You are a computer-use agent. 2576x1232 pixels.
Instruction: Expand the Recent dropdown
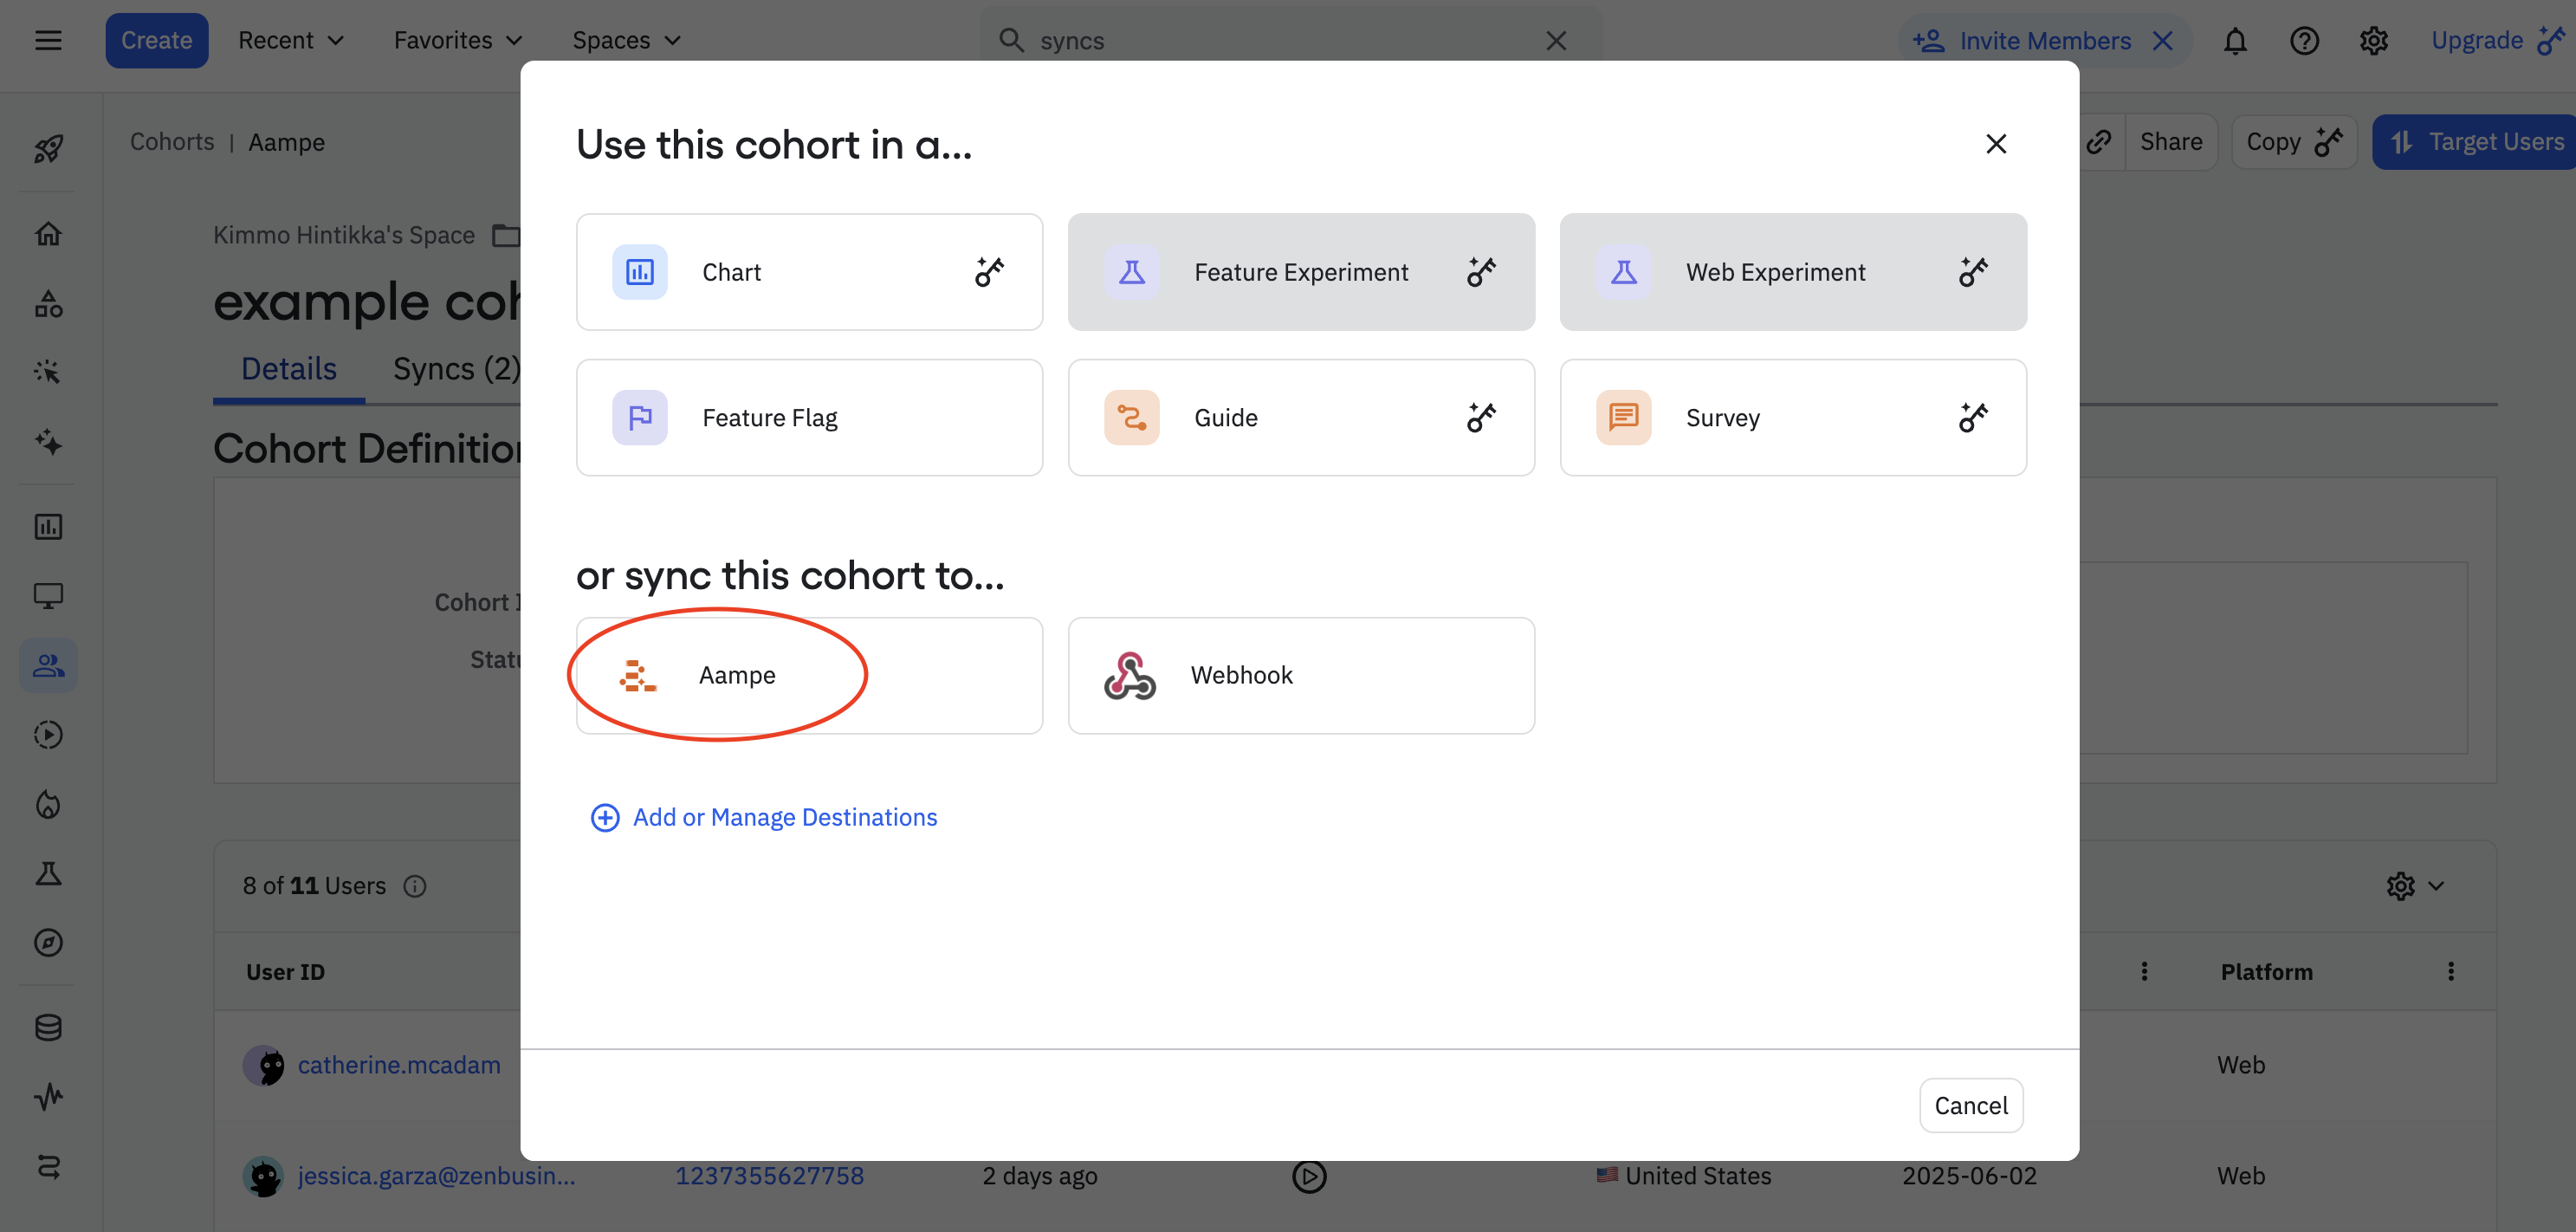click(290, 41)
